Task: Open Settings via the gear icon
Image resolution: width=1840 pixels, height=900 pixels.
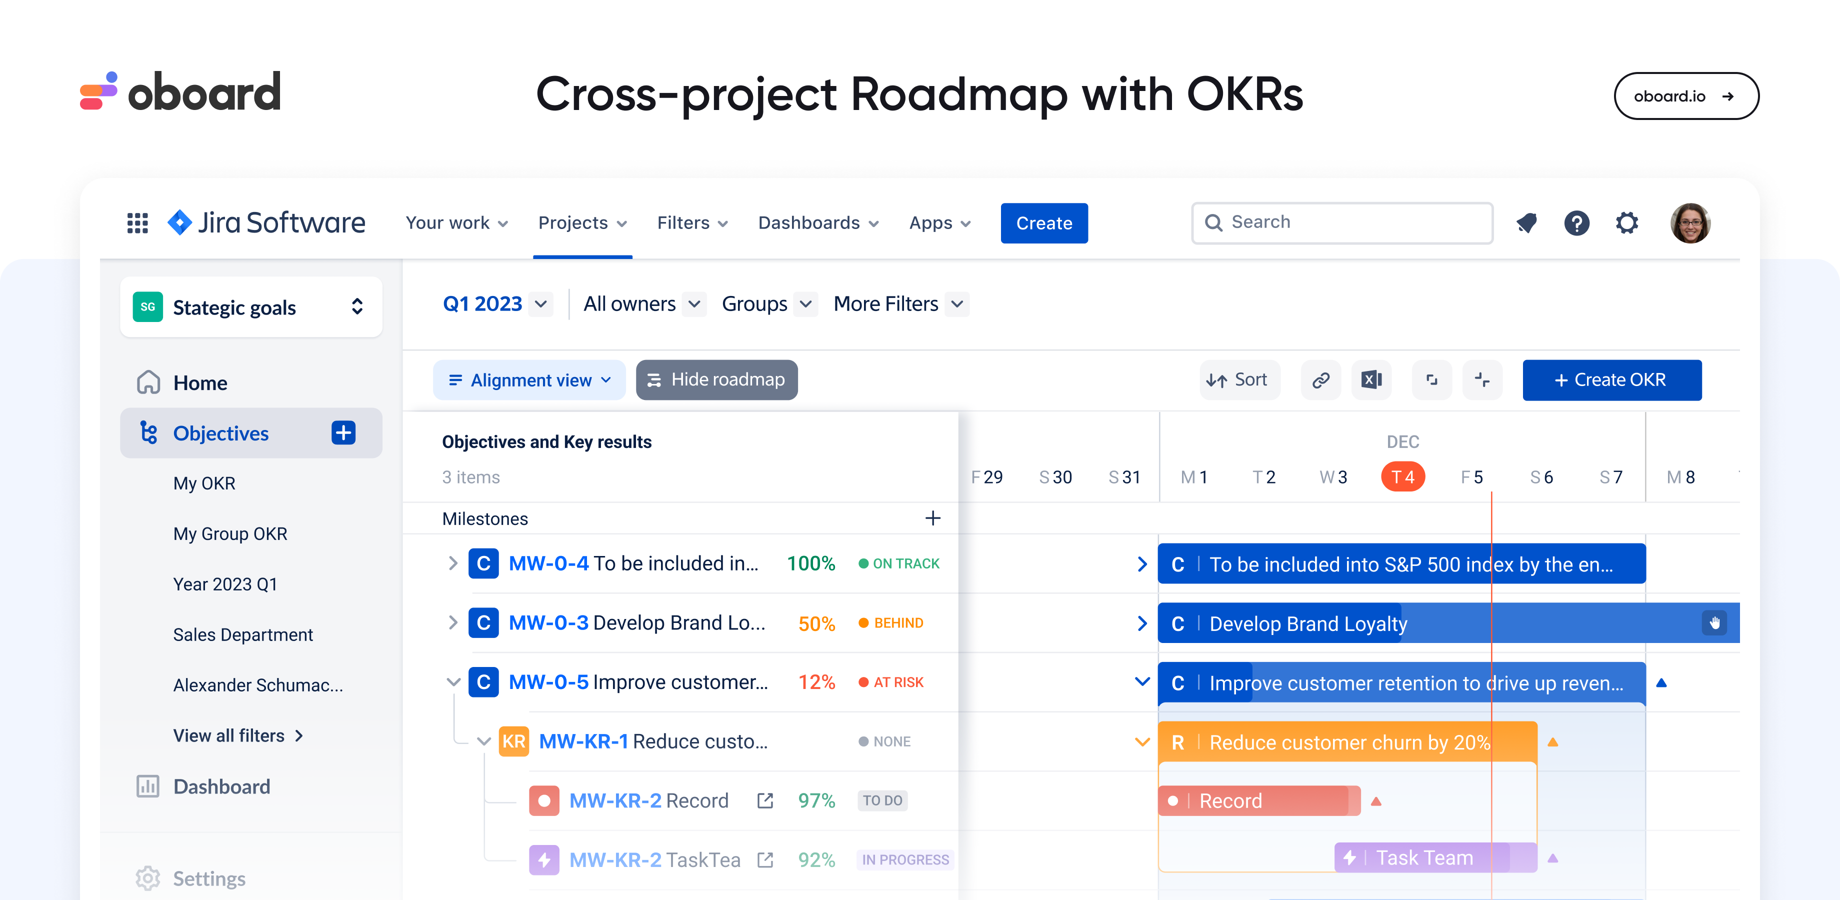Action: click(x=1627, y=223)
